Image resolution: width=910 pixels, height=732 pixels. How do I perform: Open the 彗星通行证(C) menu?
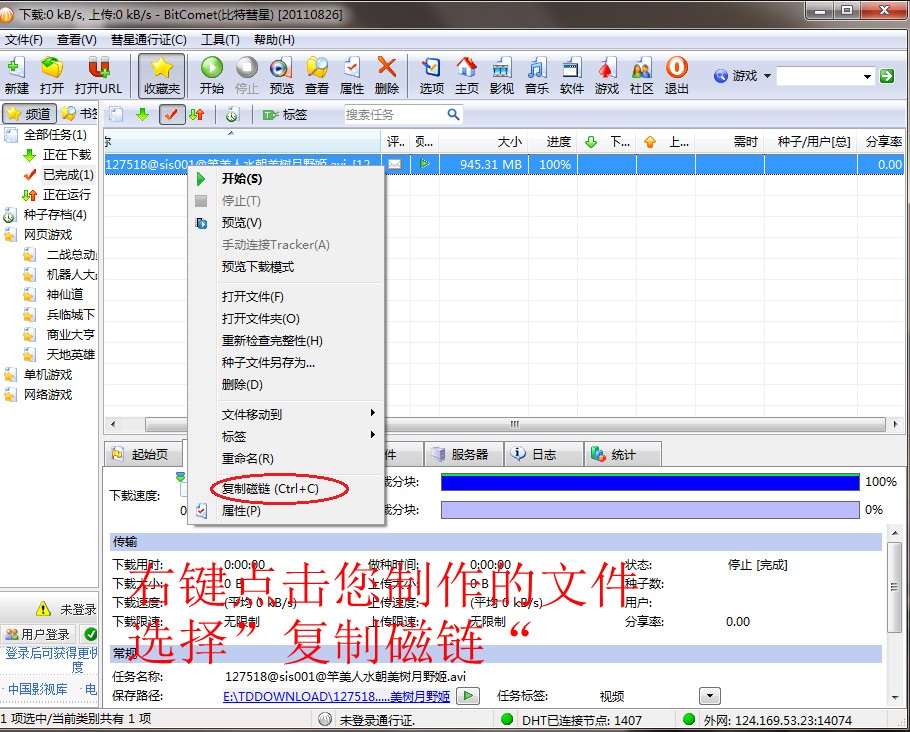coord(149,39)
